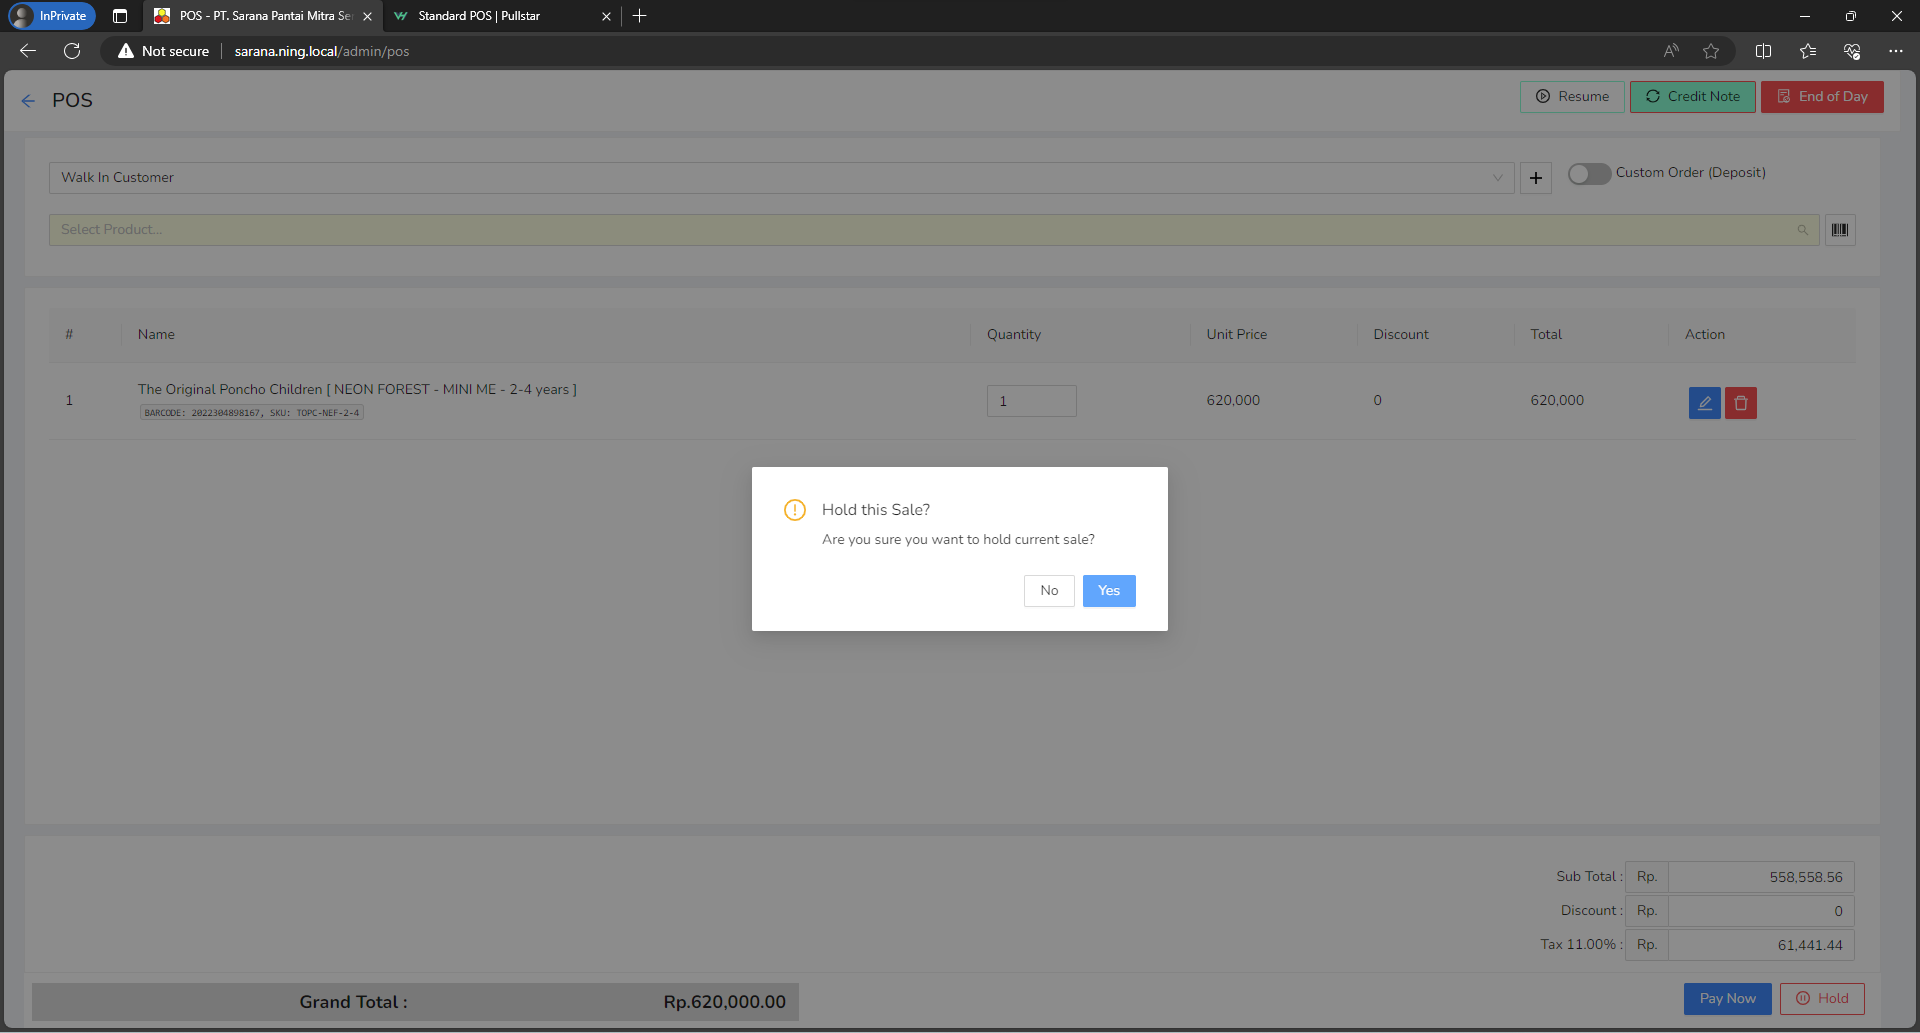
Task: Refresh the page with the reload icon
Action: click(72, 51)
